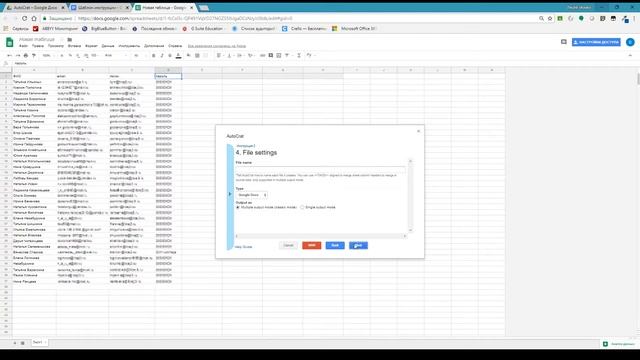Open the Google Sheets home icon
This screenshot has height=360, width=640.
[x=9, y=42]
